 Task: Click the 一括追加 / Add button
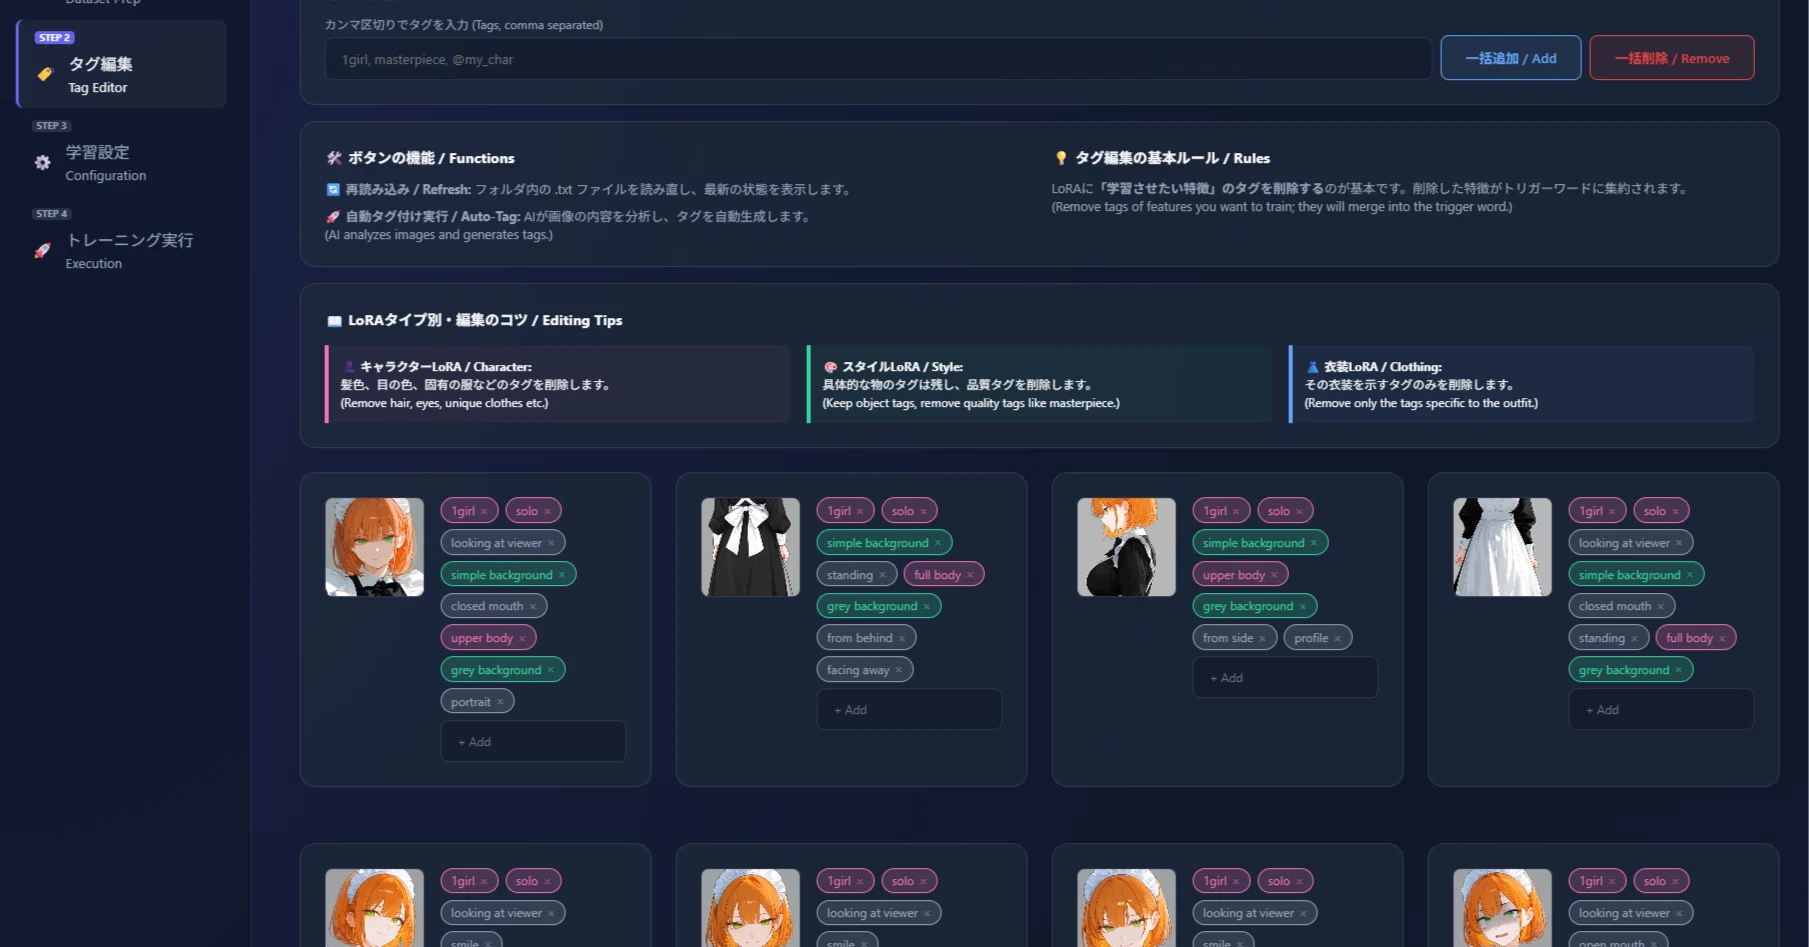tap(1510, 58)
